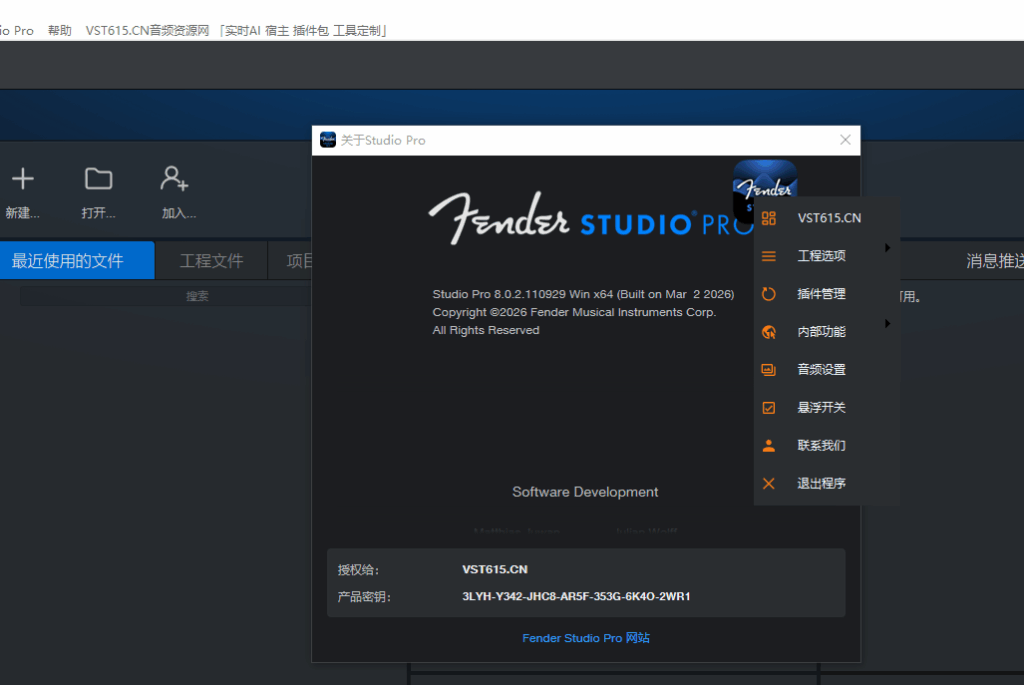The image size is (1024, 685).
Task: Click the Join (加入) person icon
Action: click(175, 179)
